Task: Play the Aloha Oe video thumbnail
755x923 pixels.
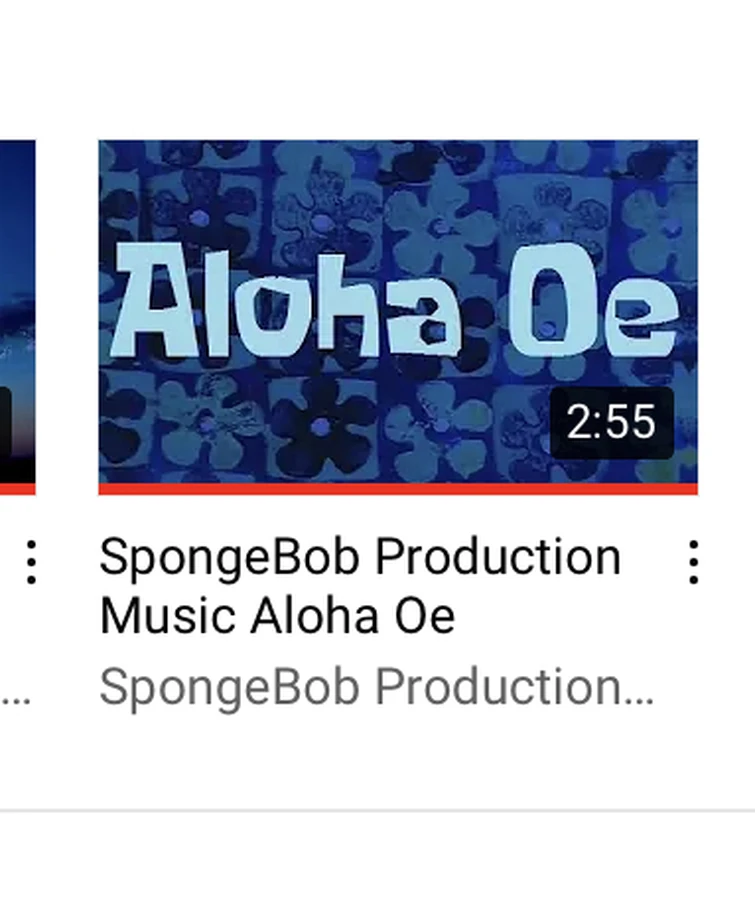Action: point(398,312)
